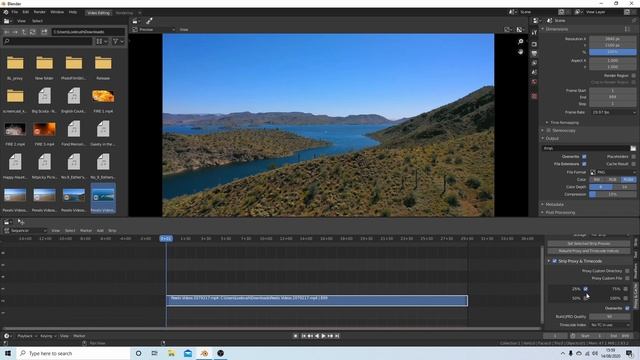This screenshot has height=360, width=640.
Task: Switch to the Rendering workspace tab
Action: [x=124, y=13]
